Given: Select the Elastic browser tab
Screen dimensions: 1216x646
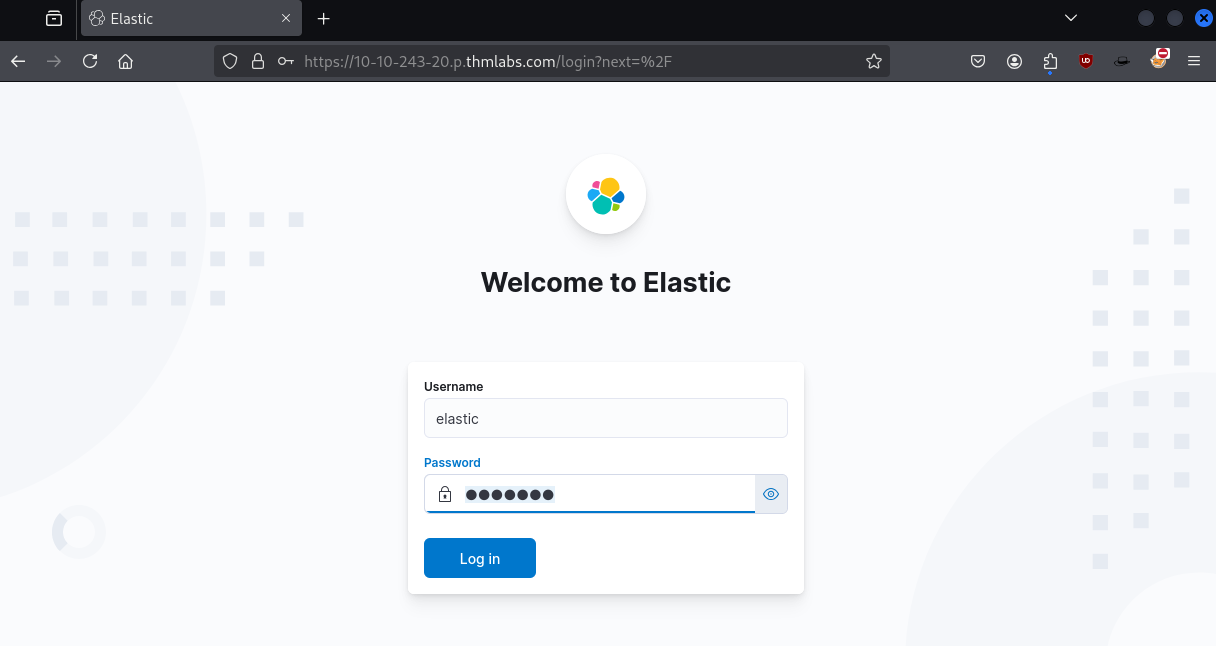Looking at the screenshot, I should [x=190, y=18].
